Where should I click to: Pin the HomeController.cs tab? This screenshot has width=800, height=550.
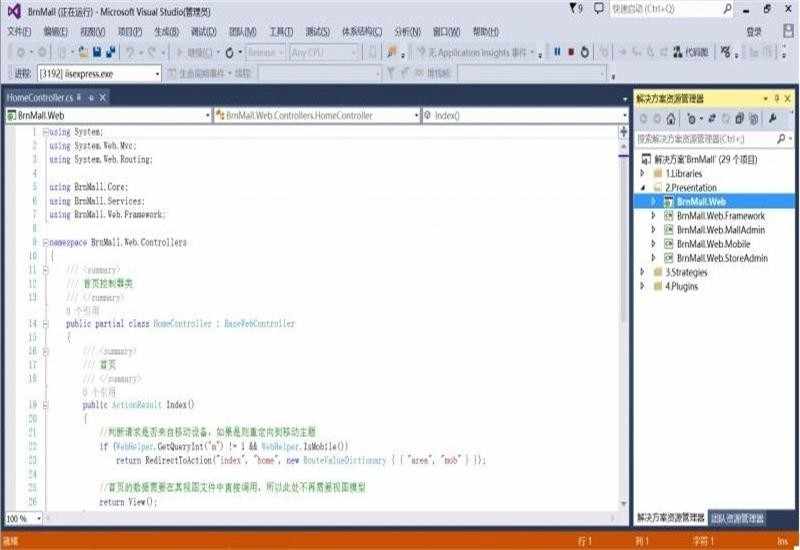[91, 97]
